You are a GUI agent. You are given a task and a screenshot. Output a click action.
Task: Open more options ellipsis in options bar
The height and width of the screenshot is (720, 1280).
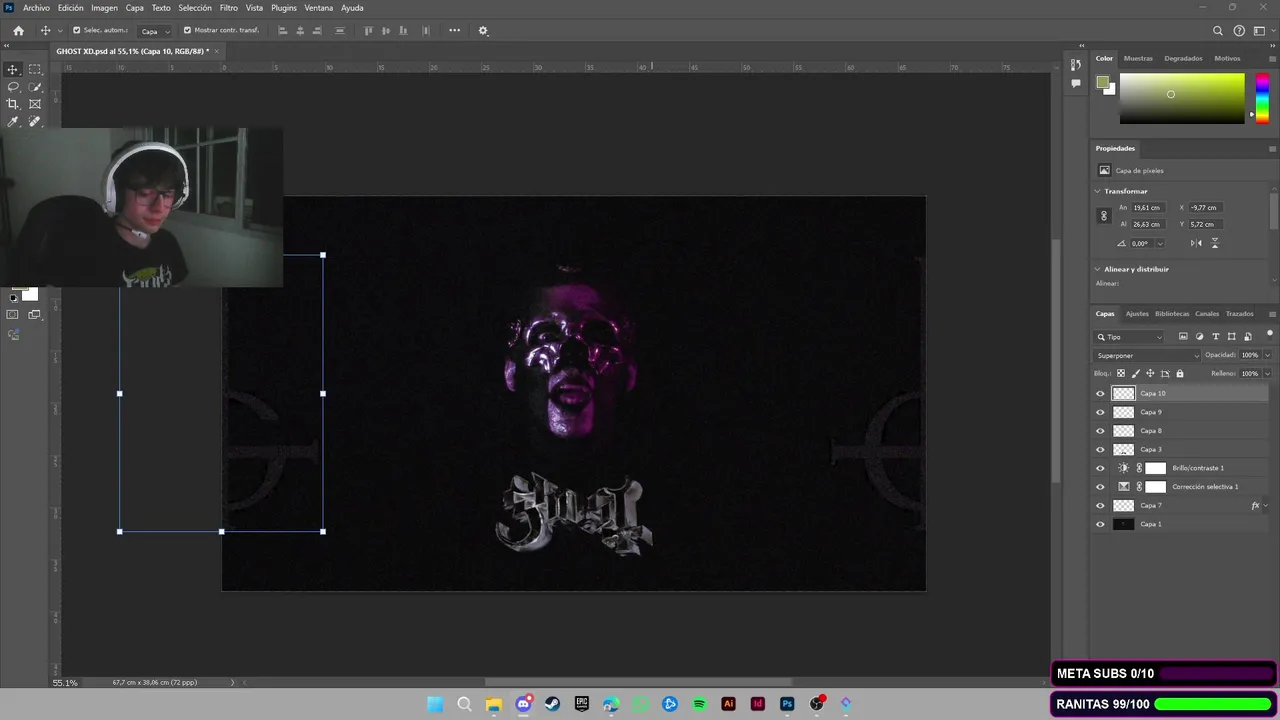[x=454, y=31]
